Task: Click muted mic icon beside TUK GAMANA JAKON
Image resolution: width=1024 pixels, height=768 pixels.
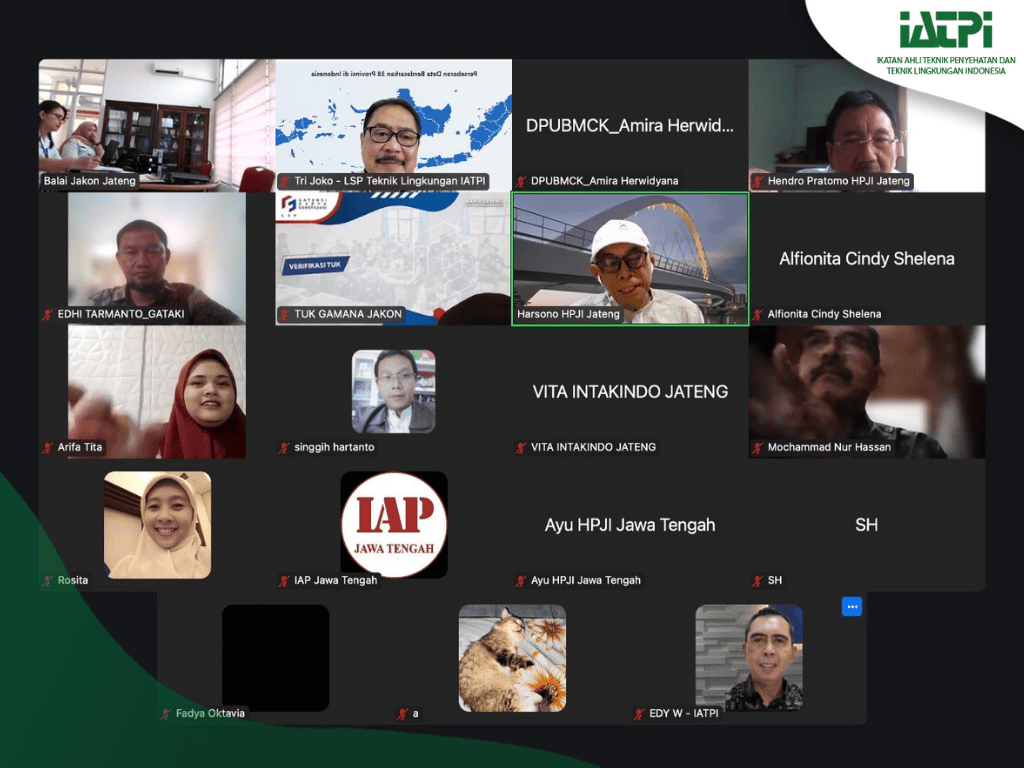Action: coord(285,314)
